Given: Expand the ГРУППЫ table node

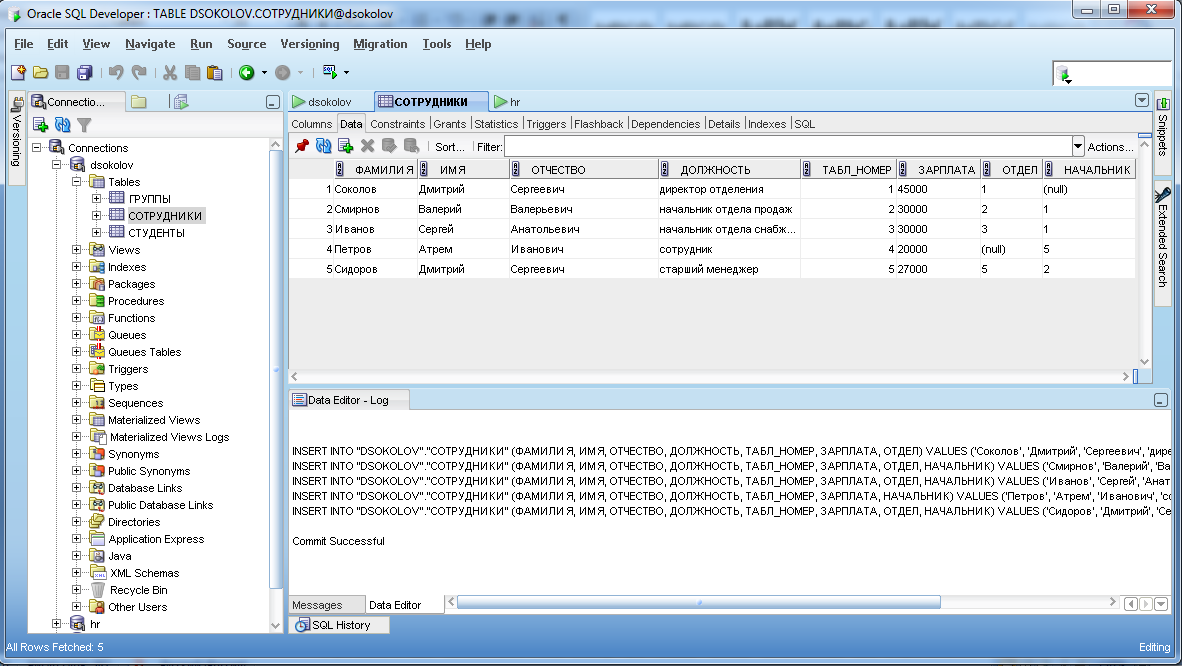Looking at the screenshot, I should [96, 198].
